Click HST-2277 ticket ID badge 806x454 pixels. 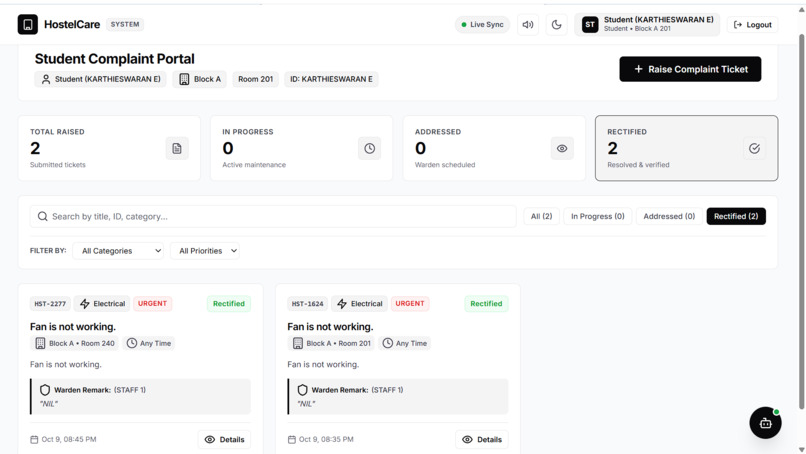50,304
